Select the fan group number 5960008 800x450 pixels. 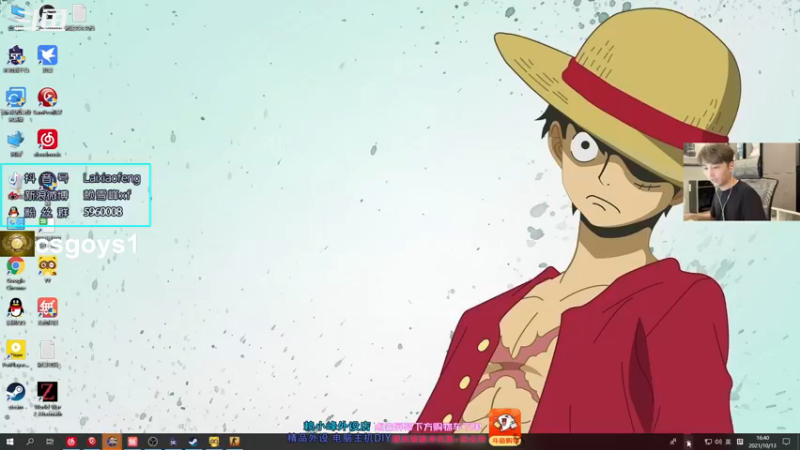click(x=103, y=212)
